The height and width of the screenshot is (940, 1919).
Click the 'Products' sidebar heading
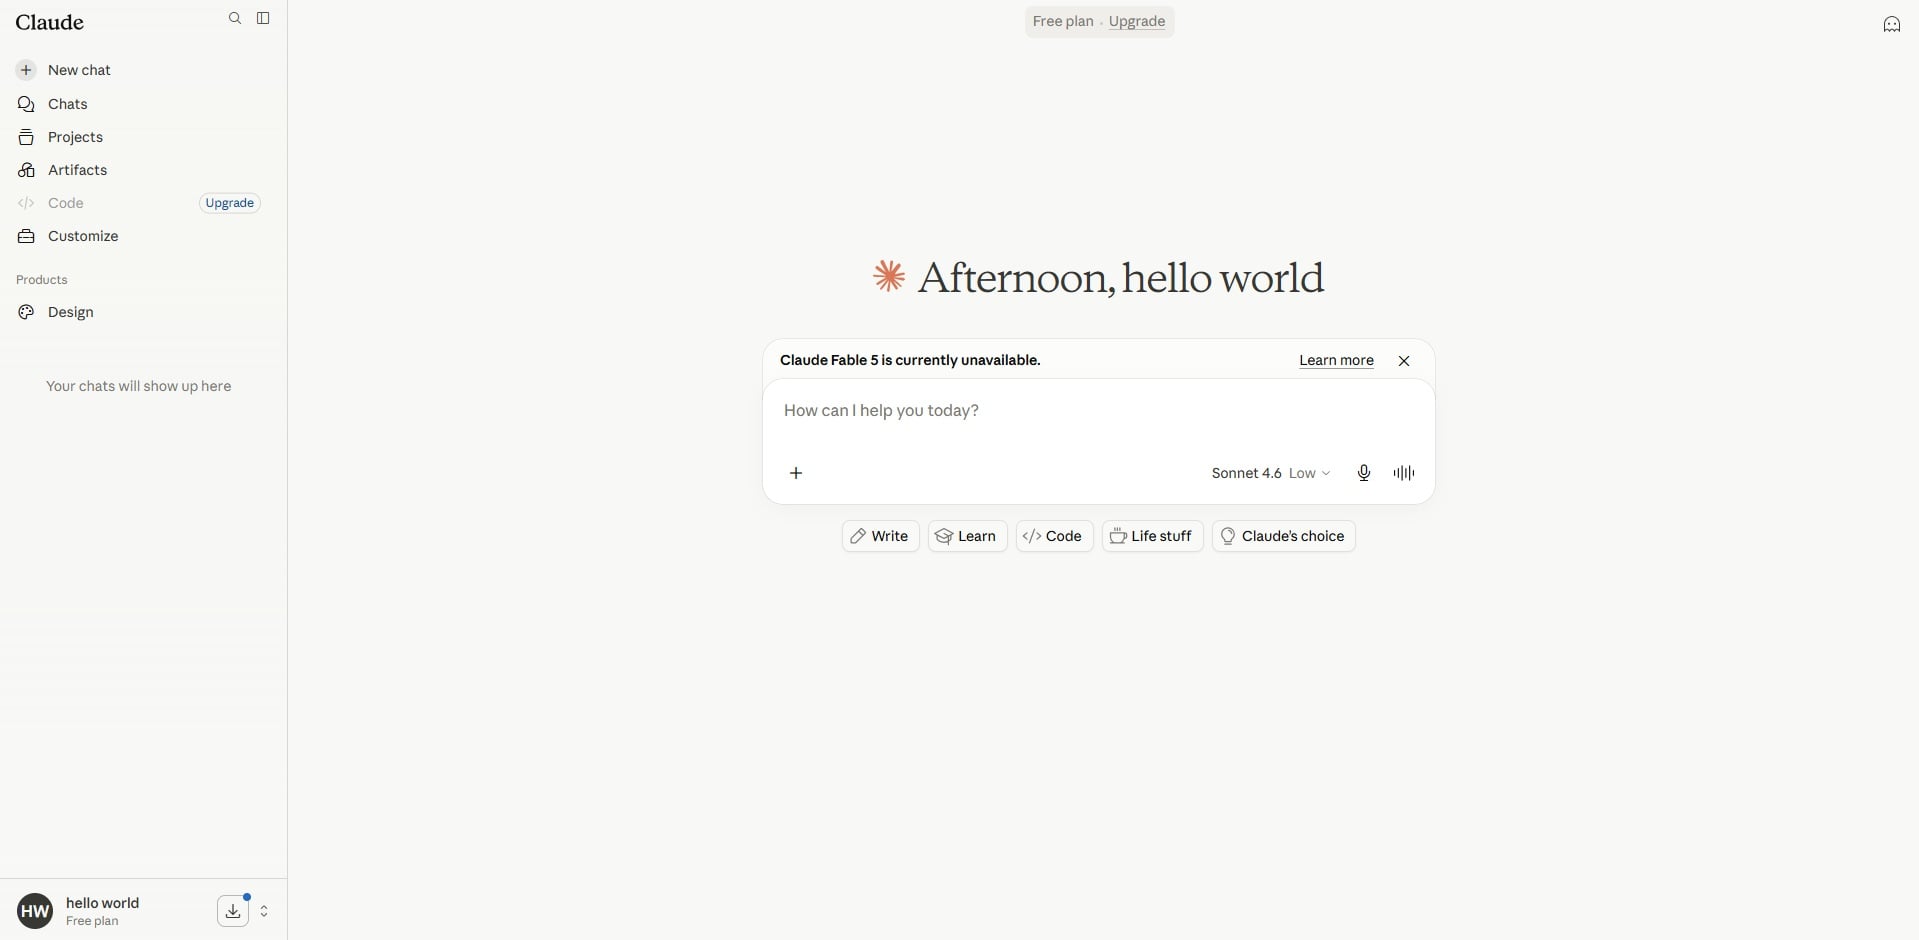tap(42, 280)
